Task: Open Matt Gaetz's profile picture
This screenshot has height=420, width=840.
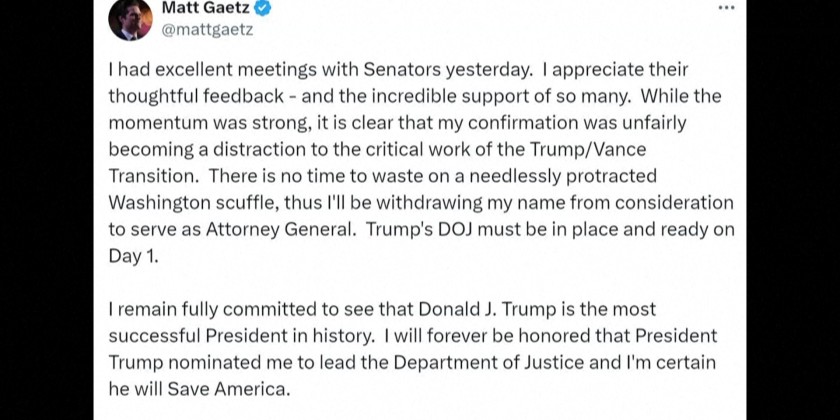Action: pyautogui.click(x=130, y=18)
